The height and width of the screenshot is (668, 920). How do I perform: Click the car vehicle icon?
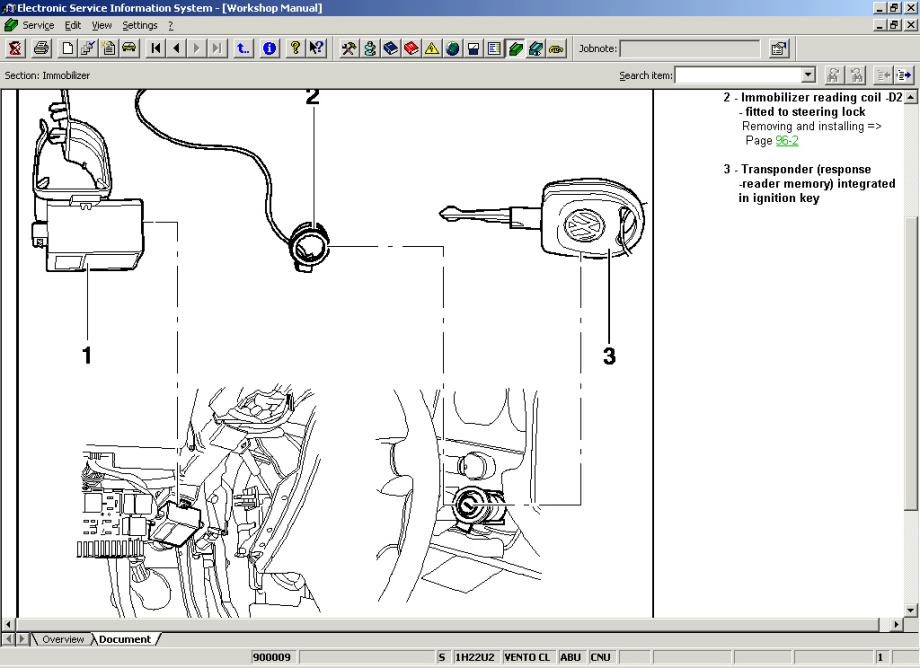[x=129, y=48]
